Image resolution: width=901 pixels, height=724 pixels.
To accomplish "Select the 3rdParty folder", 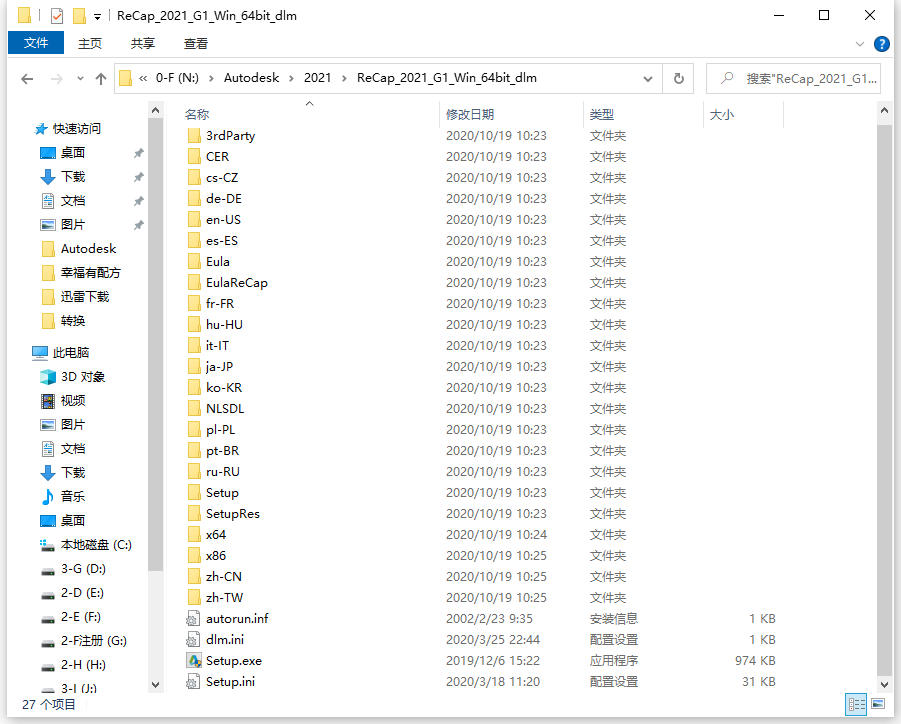I will (x=230, y=136).
